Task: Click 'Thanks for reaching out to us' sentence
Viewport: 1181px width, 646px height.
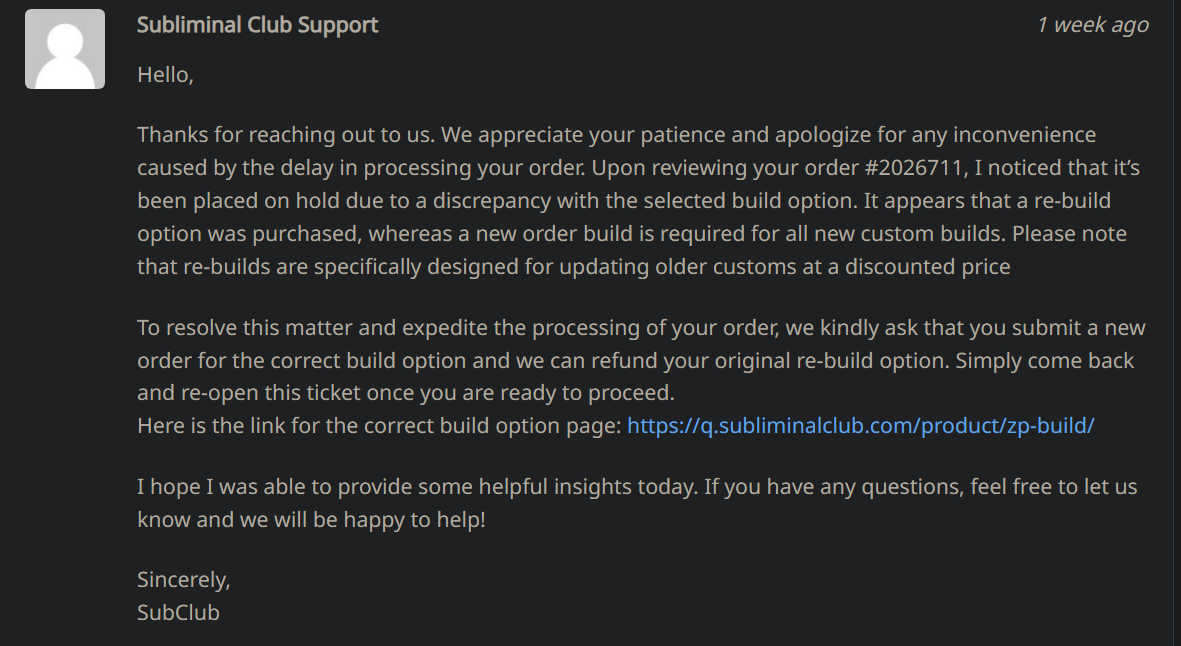Action: (x=285, y=134)
